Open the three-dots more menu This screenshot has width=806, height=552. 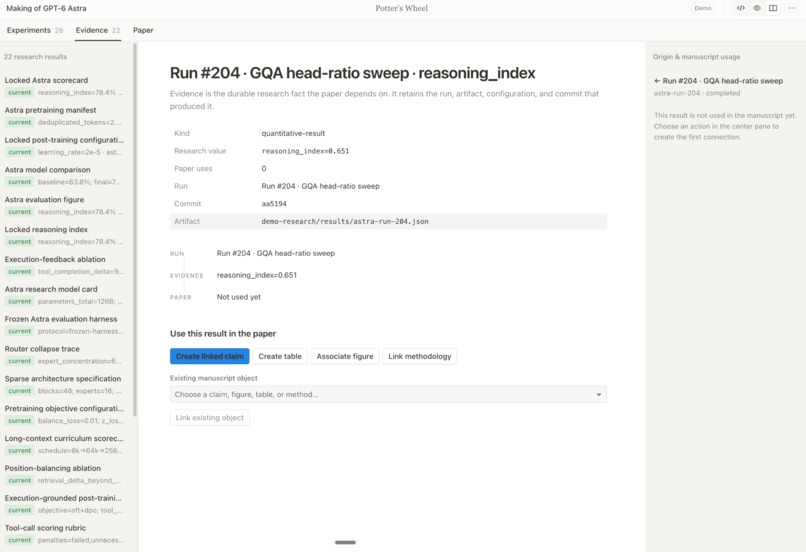coord(792,8)
